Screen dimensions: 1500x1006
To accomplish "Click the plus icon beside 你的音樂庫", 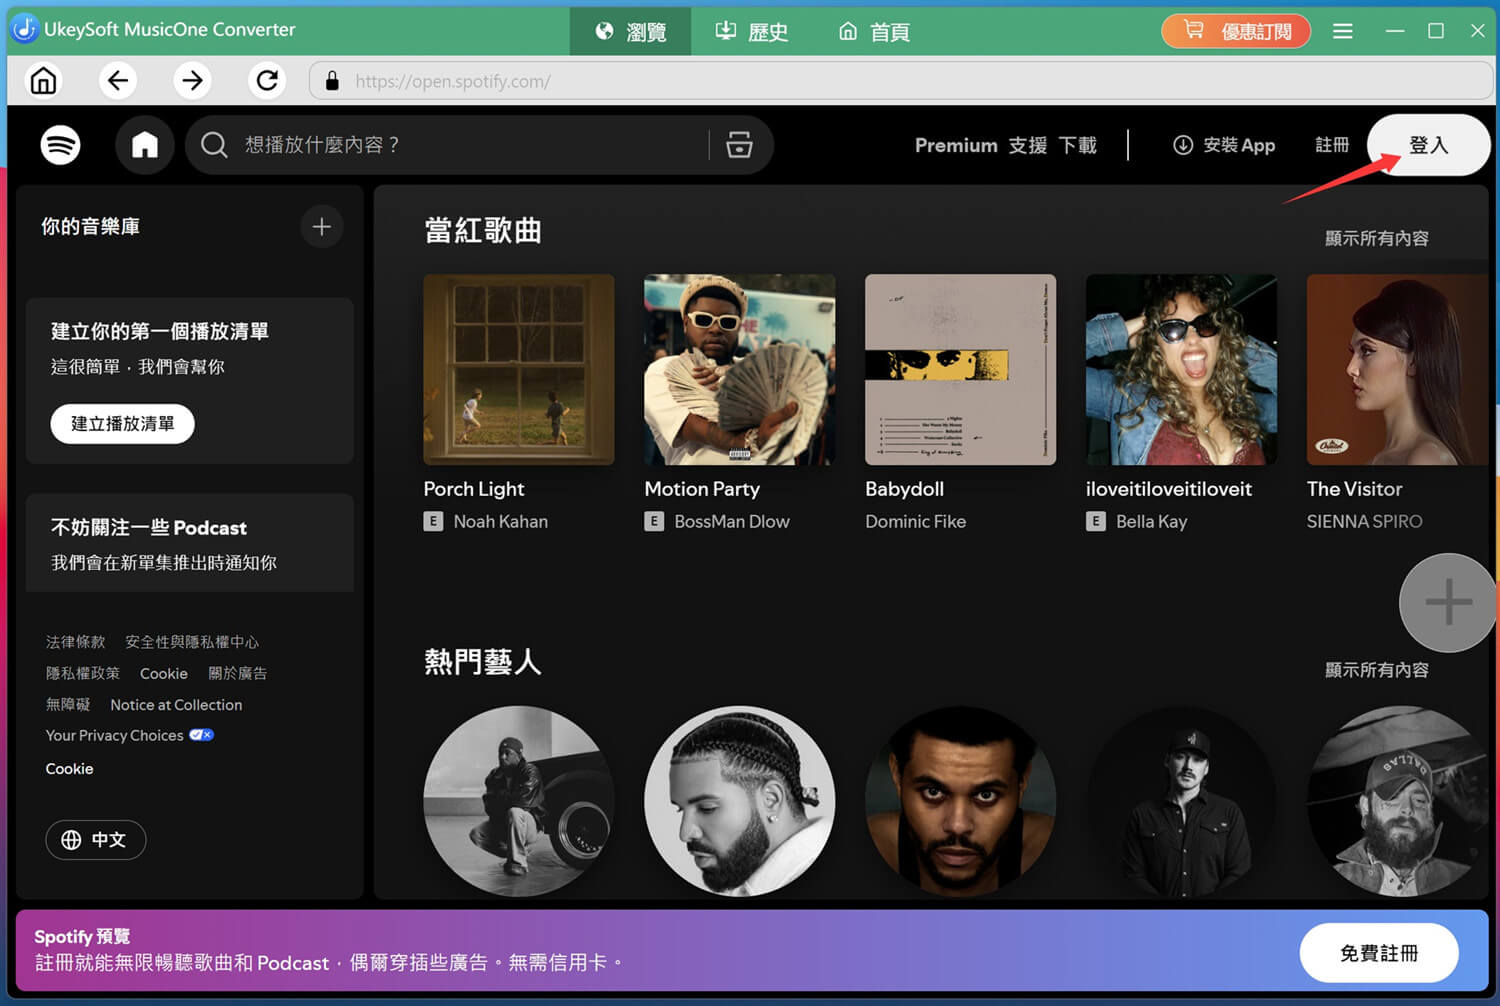I will pos(321,227).
